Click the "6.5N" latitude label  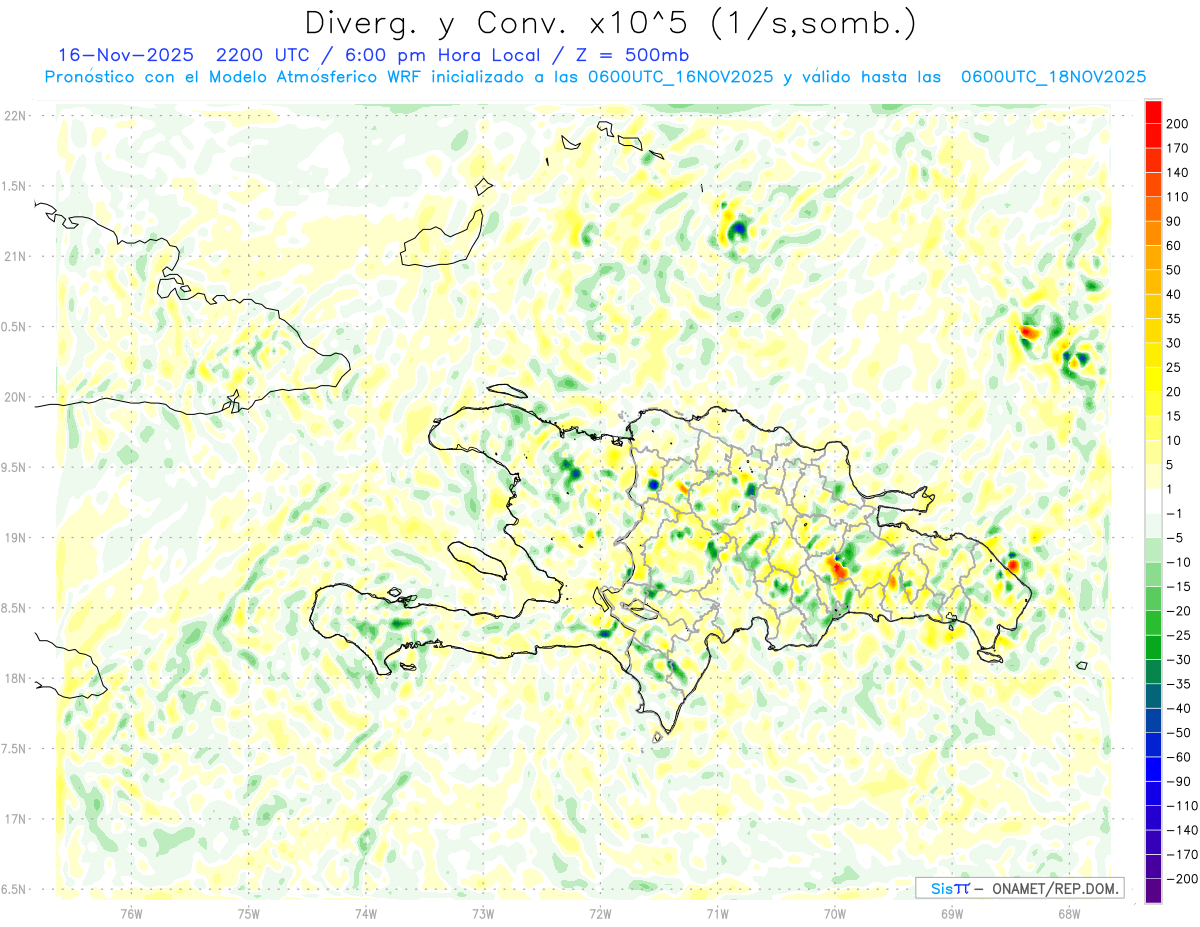coord(15,889)
